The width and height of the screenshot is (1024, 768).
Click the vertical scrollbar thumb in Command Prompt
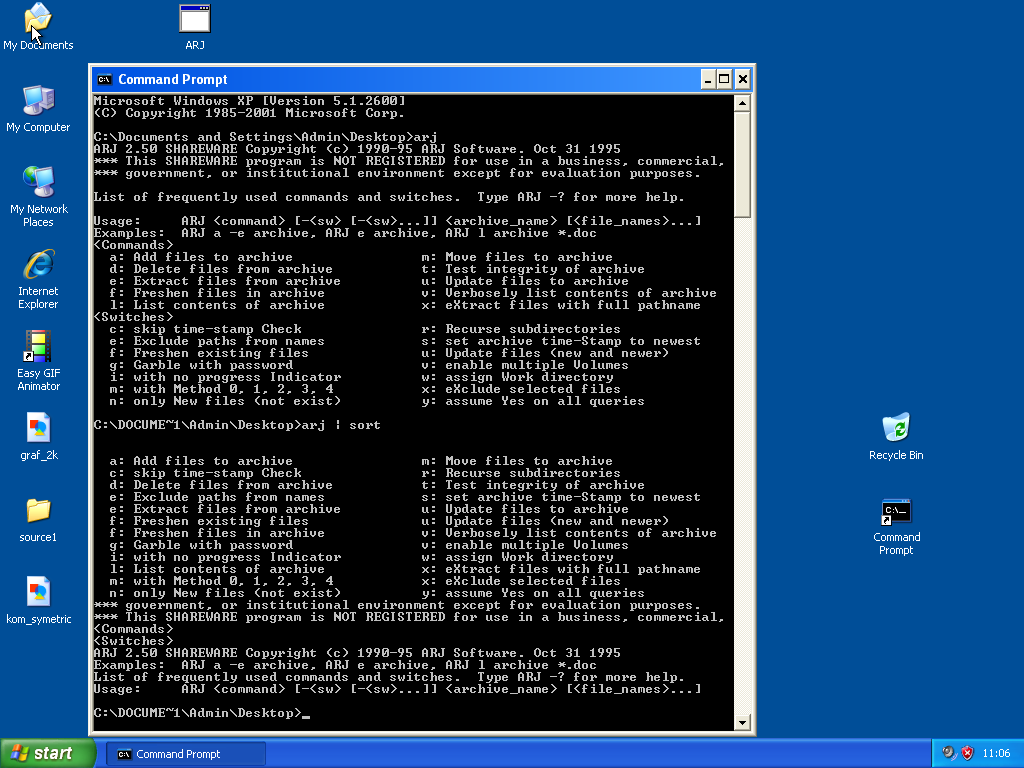pos(742,164)
